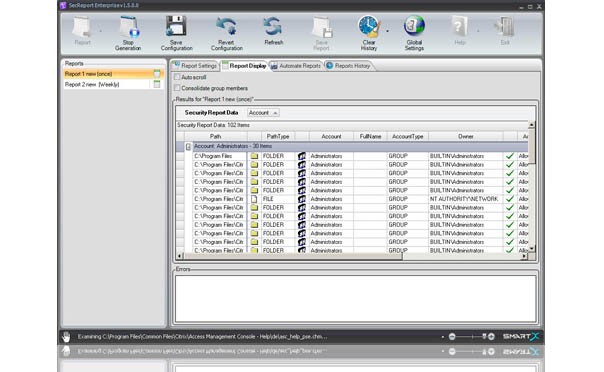Open the Account grouping dropdown
Viewport: 604px width, 372px height.
pyautogui.click(x=263, y=113)
